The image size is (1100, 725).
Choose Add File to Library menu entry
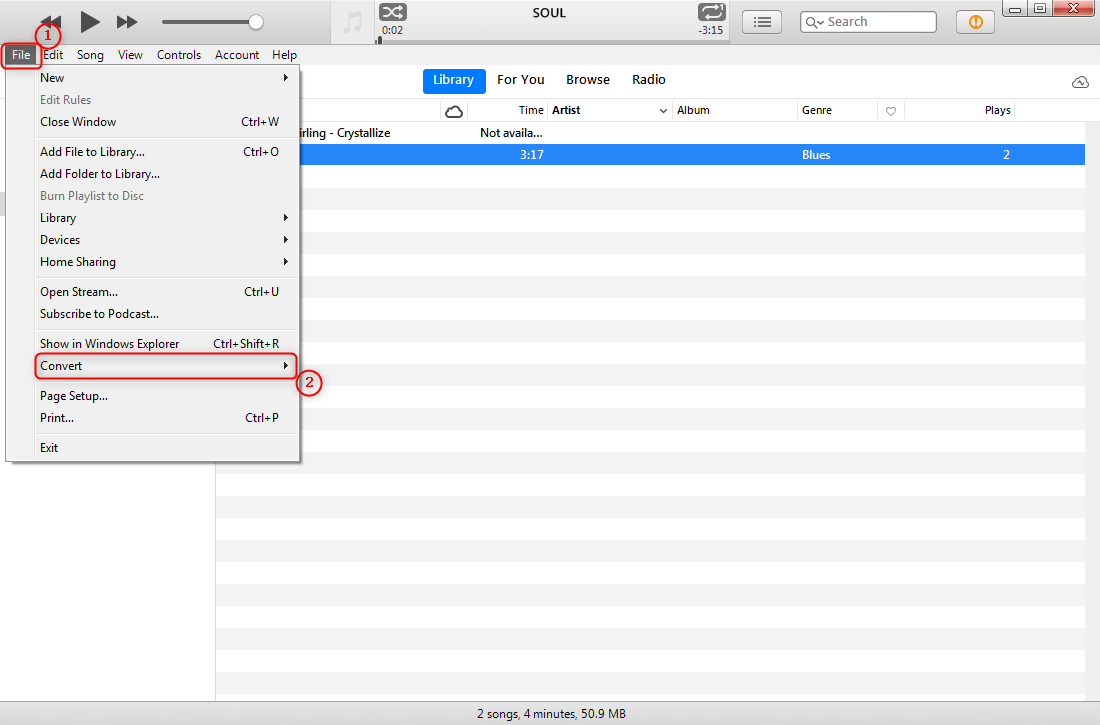pos(92,152)
